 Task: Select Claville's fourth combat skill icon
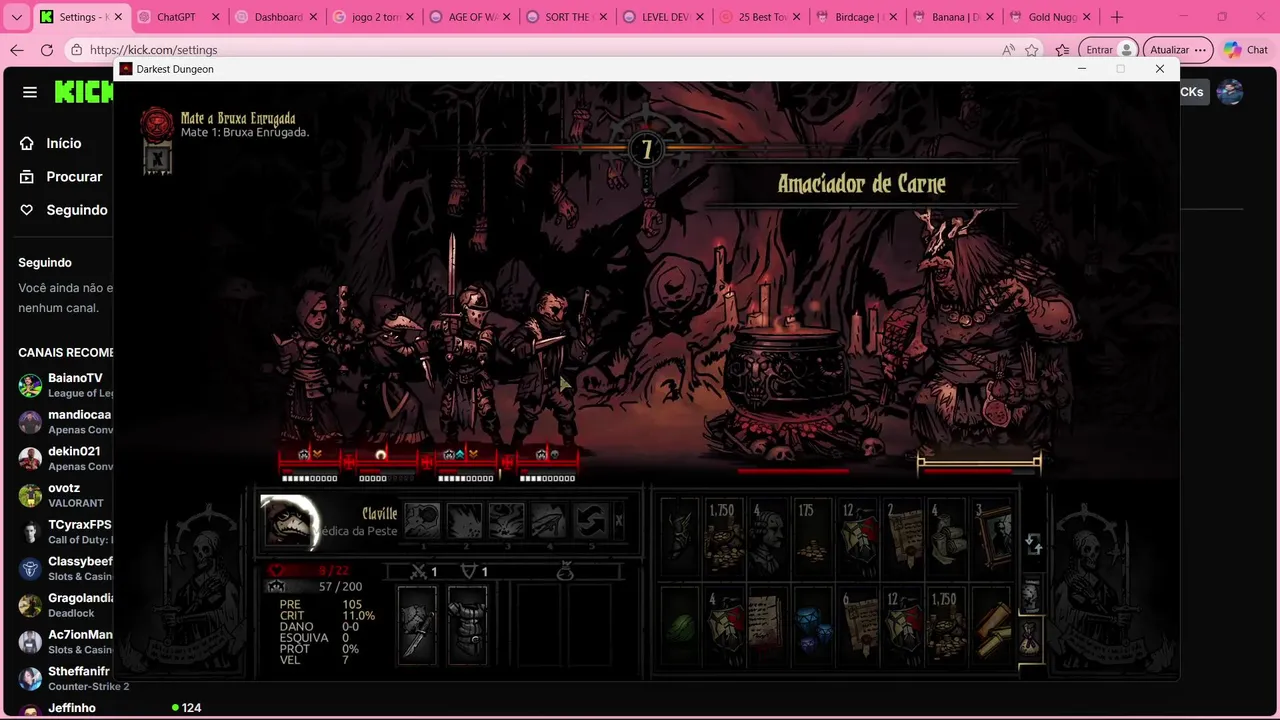pos(549,521)
